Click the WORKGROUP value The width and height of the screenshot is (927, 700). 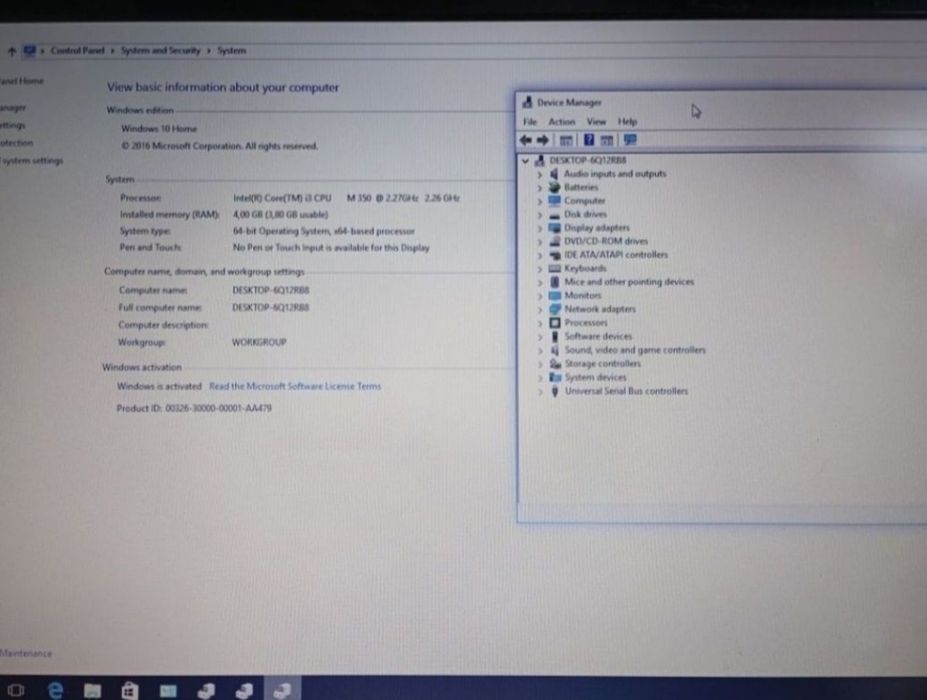point(259,342)
